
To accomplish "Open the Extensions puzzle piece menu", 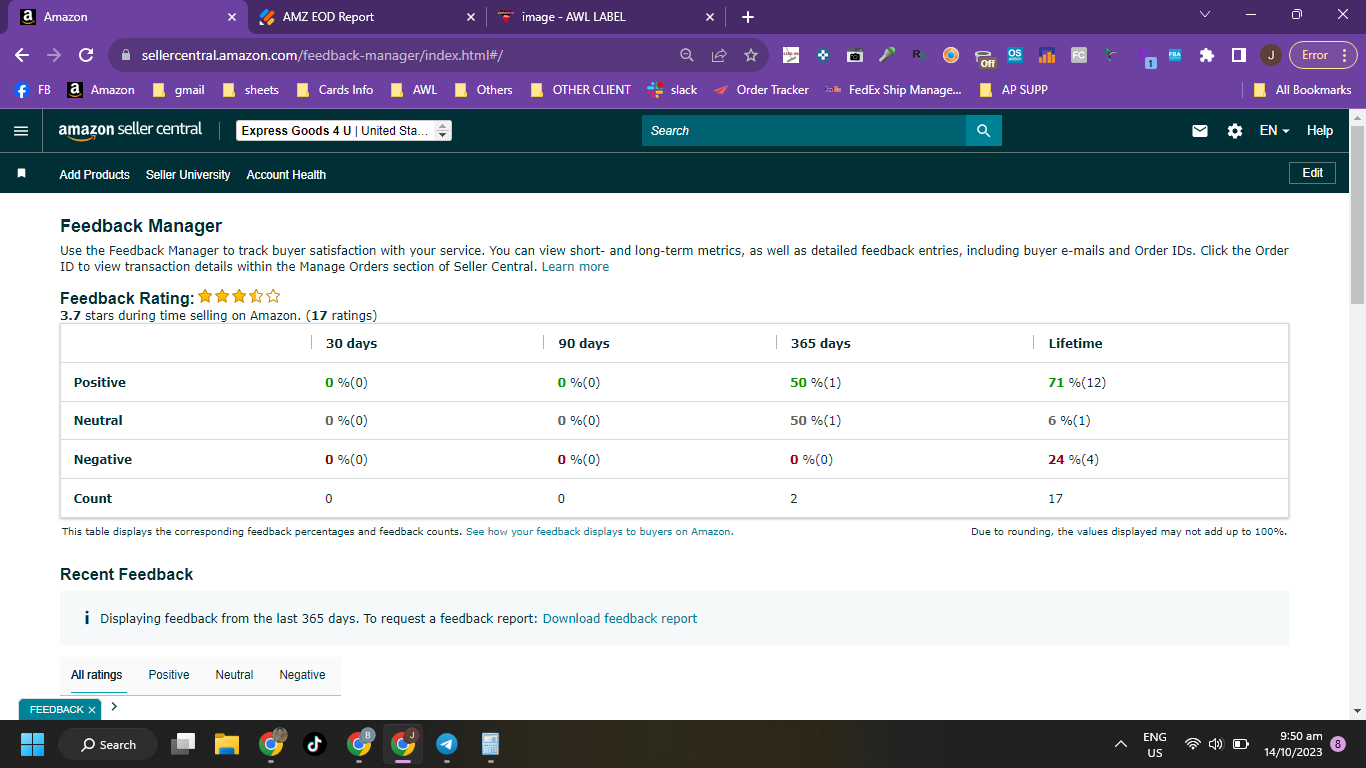I will [1207, 55].
